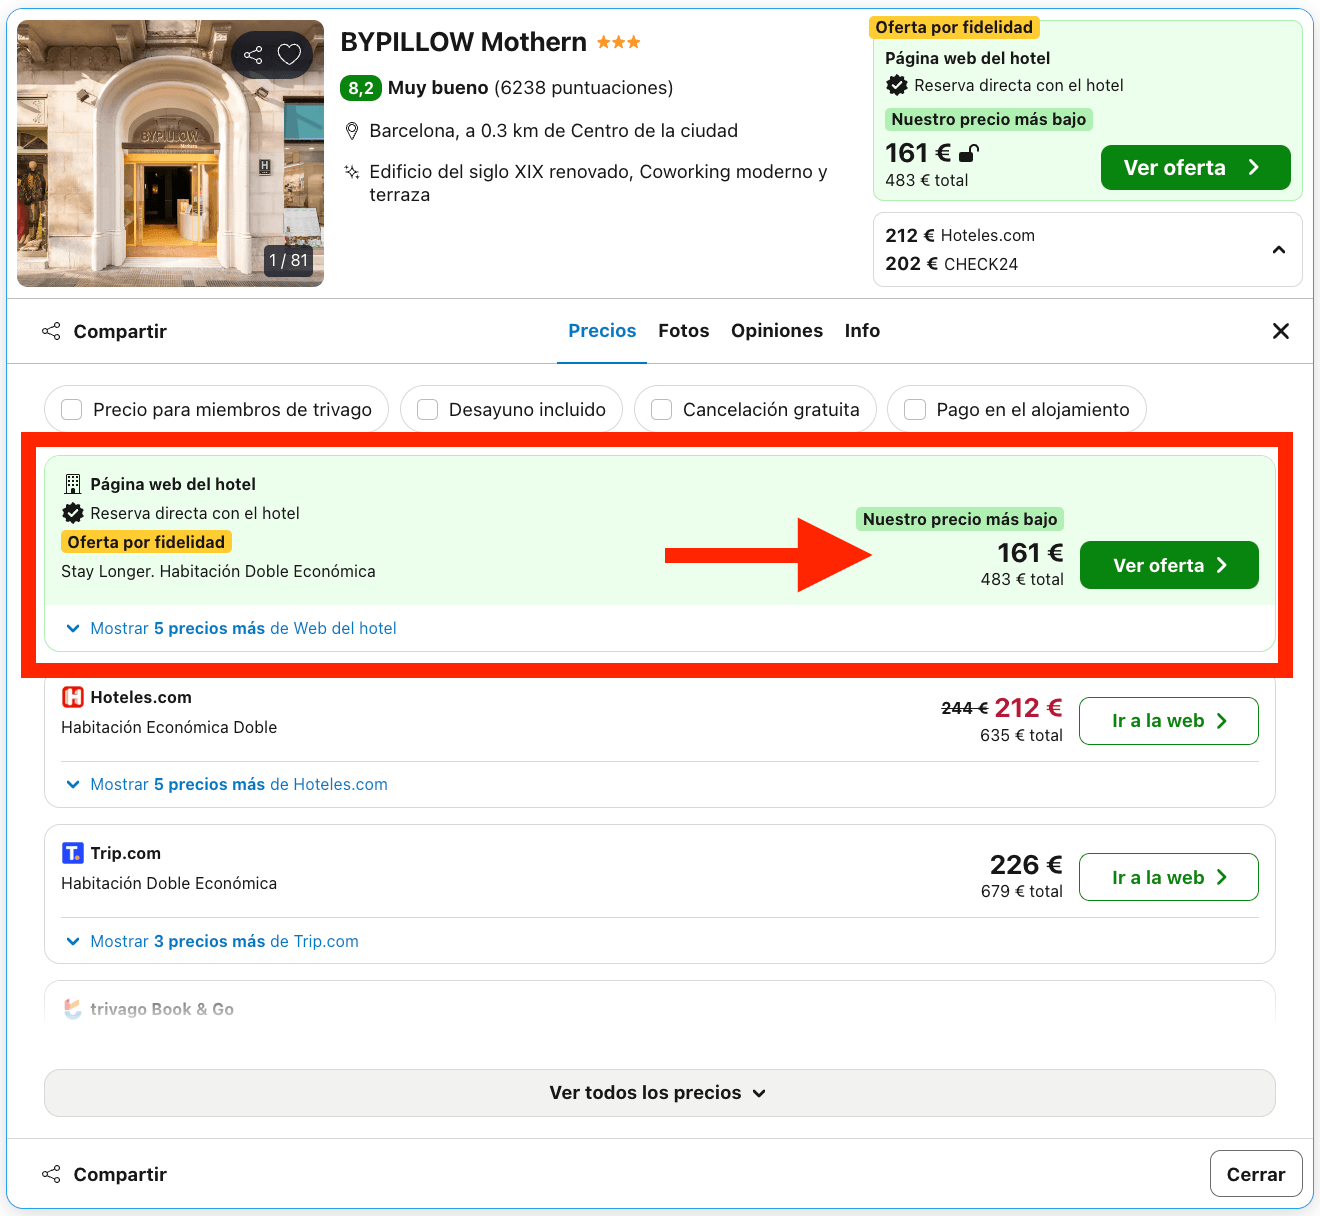Image resolution: width=1320 pixels, height=1216 pixels.
Task: Click share icon beside top Compartir
Action: [x=51, y=331]
